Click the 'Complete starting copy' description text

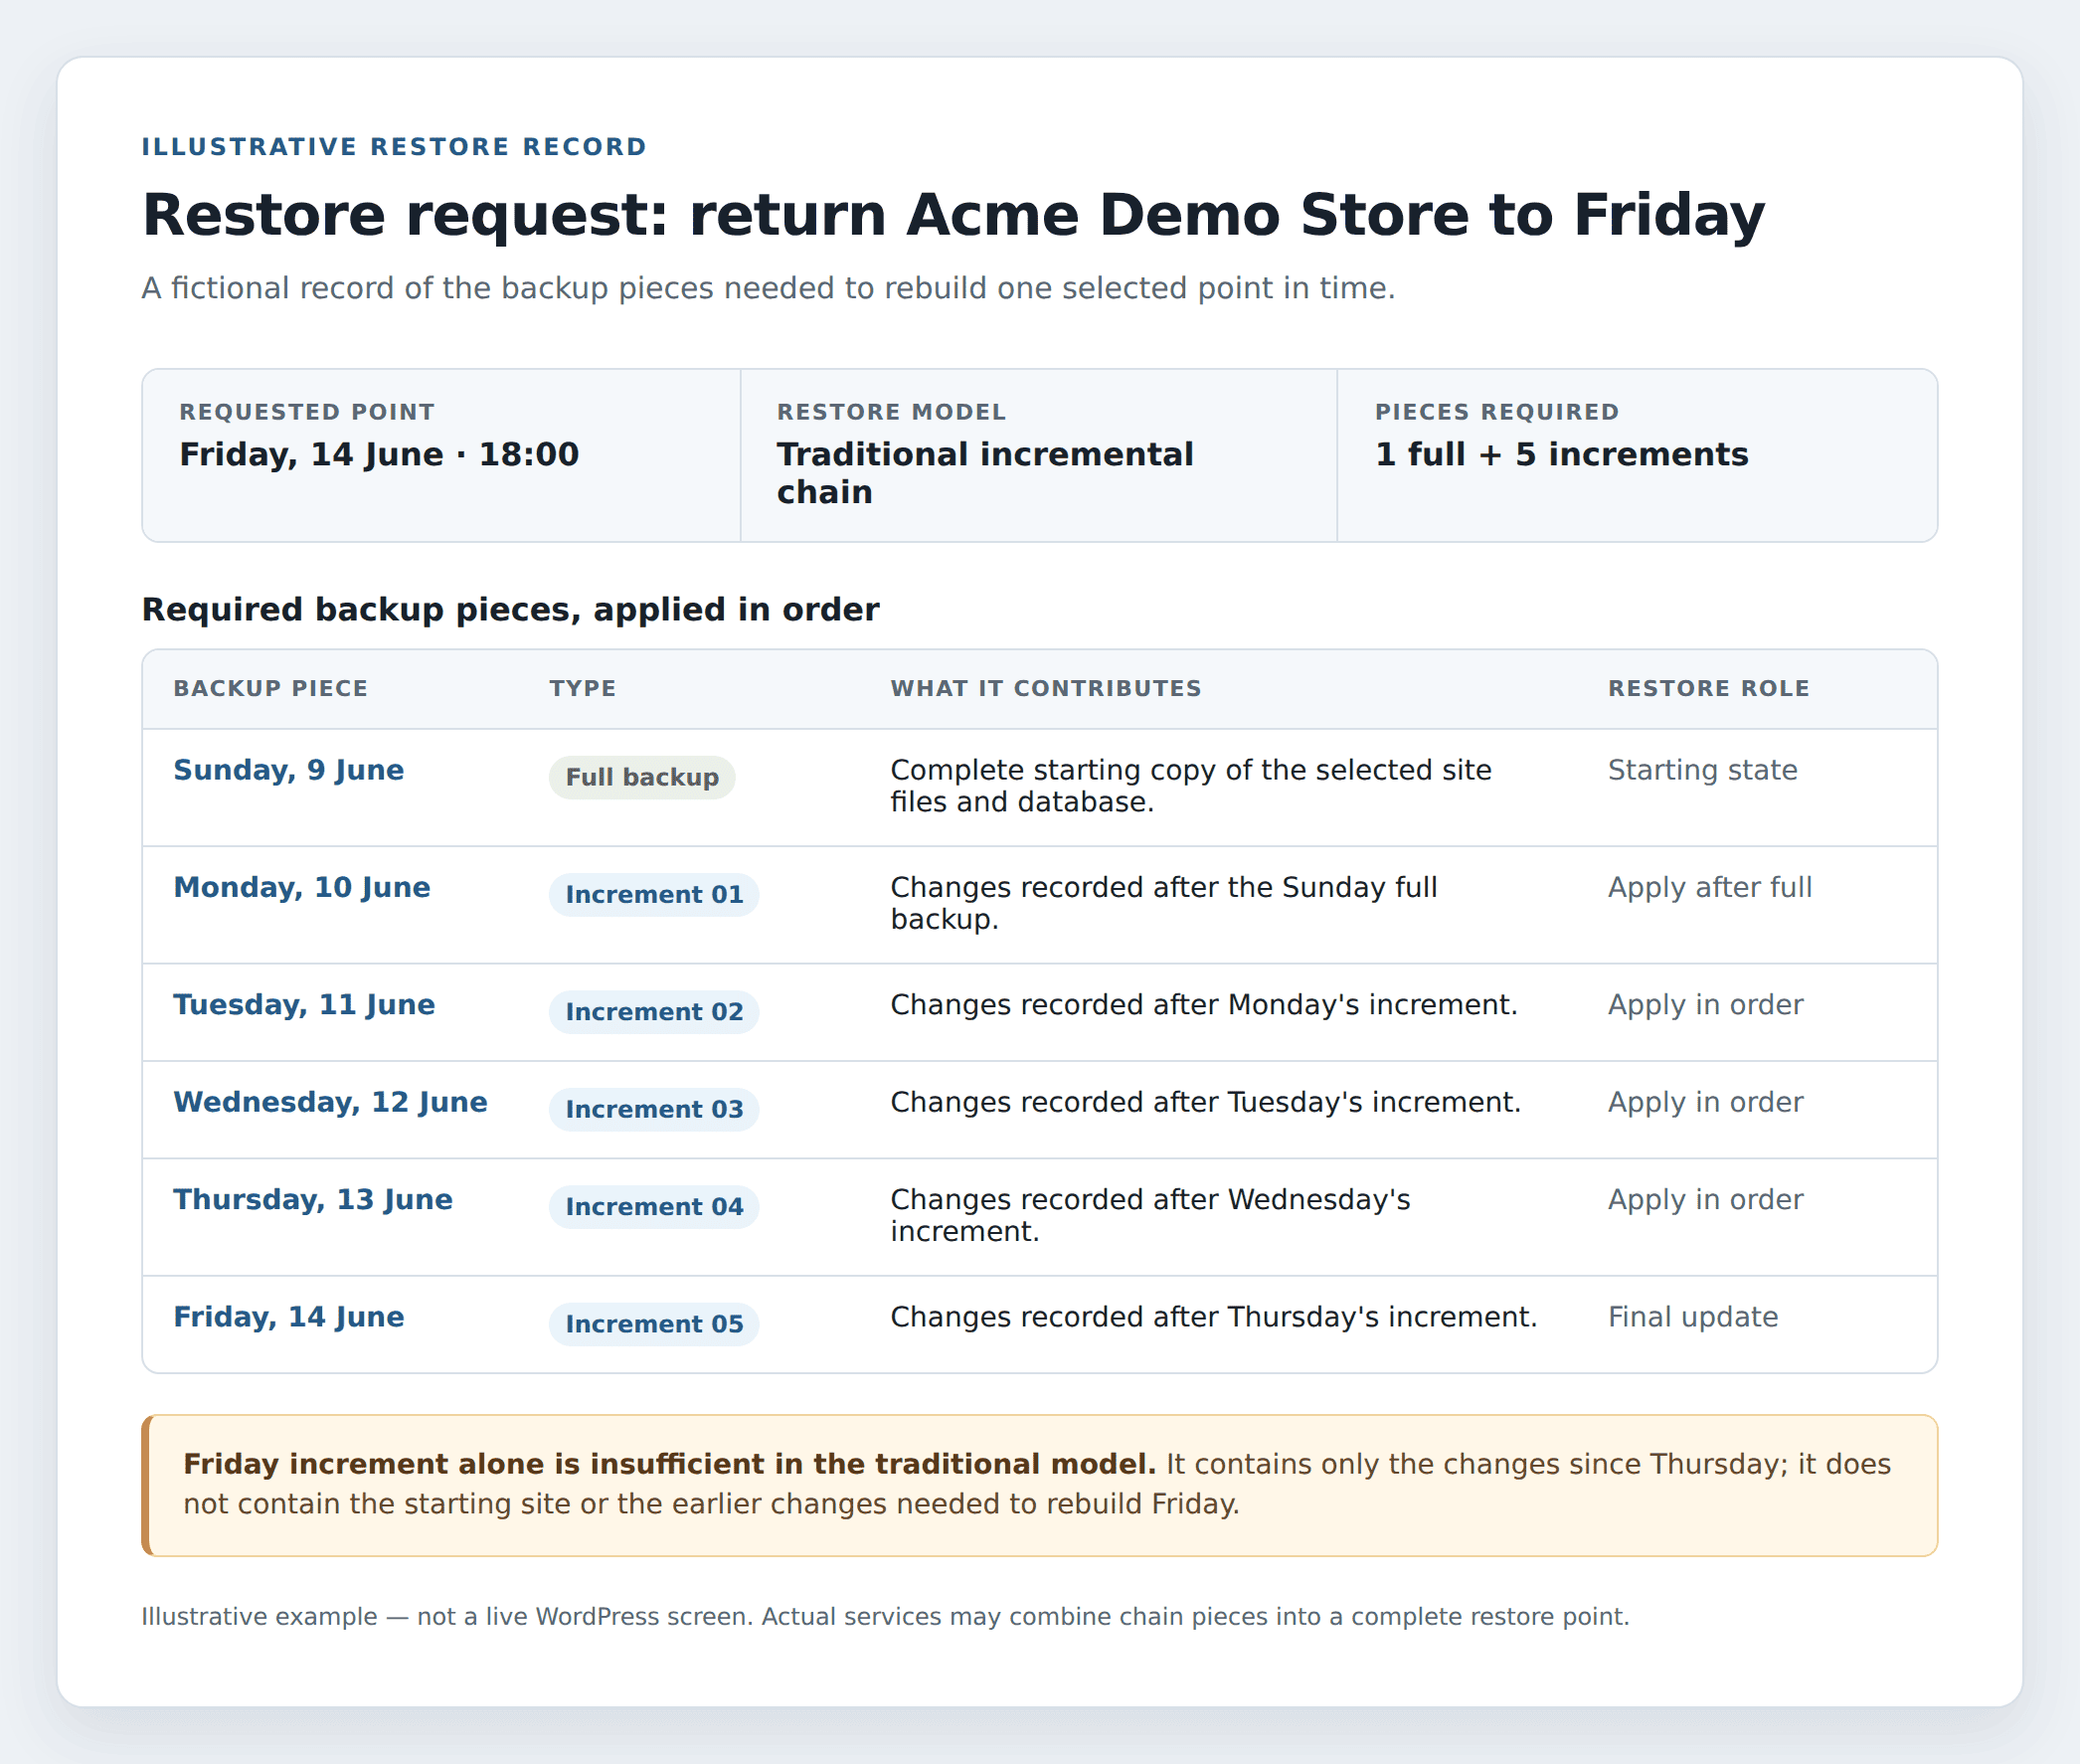1190,786
